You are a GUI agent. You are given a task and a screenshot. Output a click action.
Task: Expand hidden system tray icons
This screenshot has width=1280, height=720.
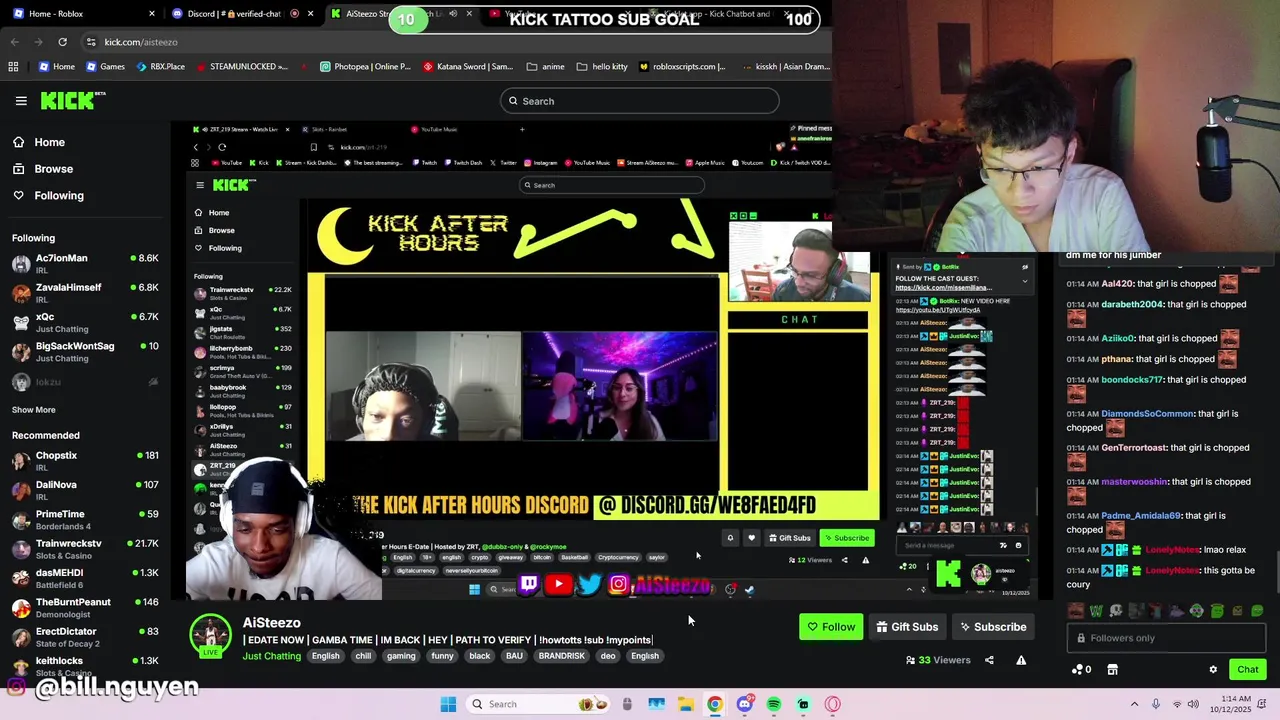point(1134,704)
